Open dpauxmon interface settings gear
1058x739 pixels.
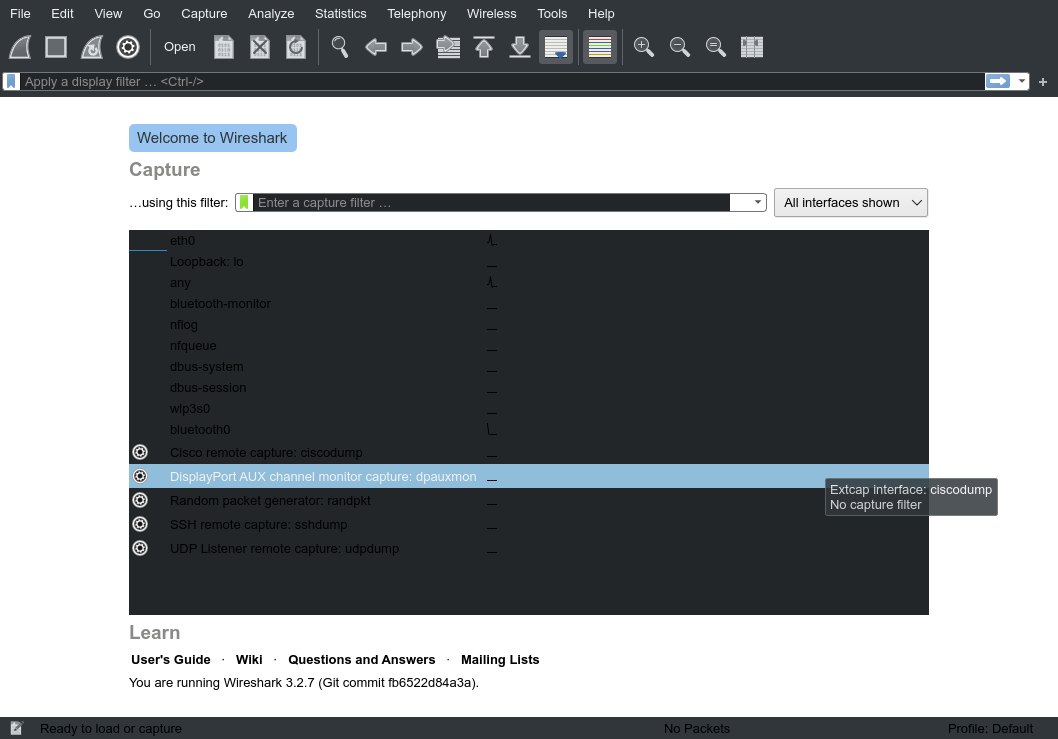pyautogui.click(x=140, y=476)
